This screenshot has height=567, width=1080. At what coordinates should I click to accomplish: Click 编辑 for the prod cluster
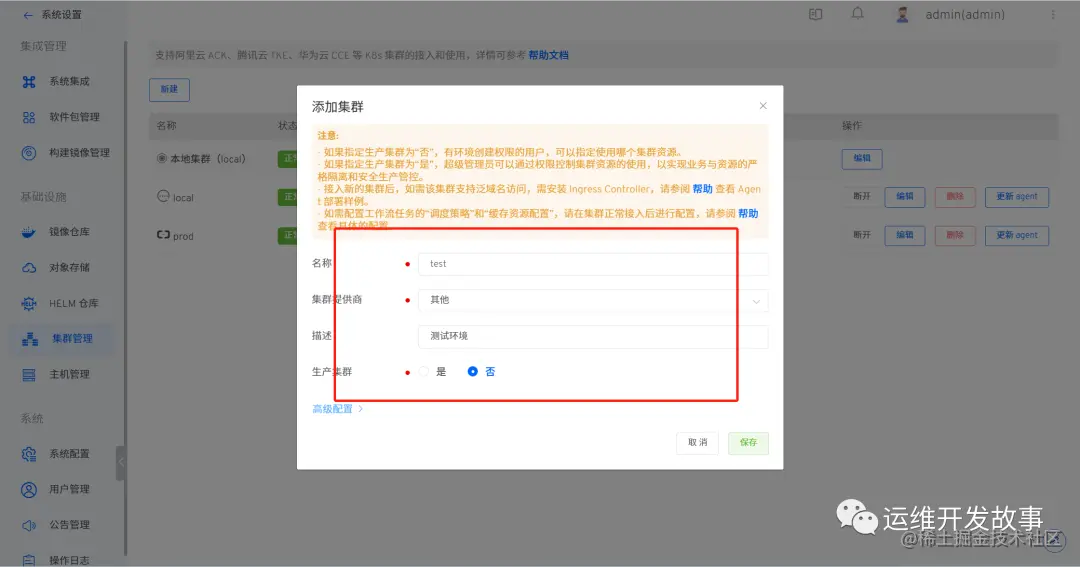tap(904, 236)
